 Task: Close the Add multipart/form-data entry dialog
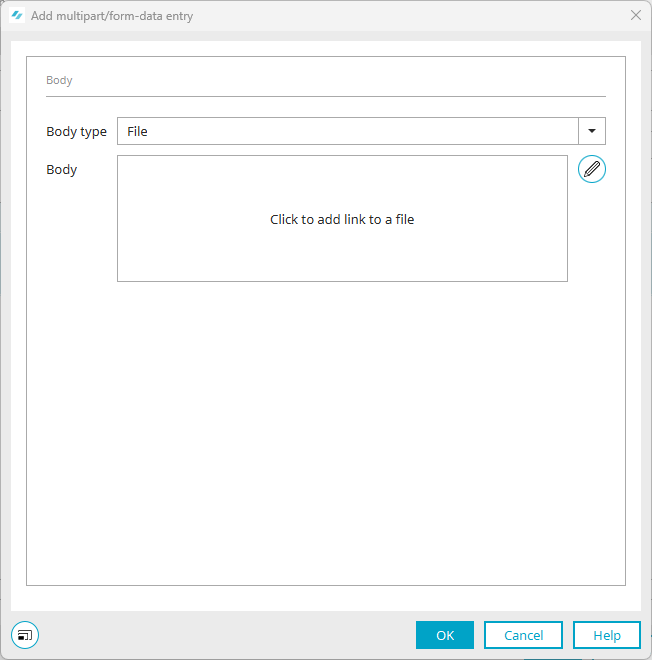(x=636, y=15)
